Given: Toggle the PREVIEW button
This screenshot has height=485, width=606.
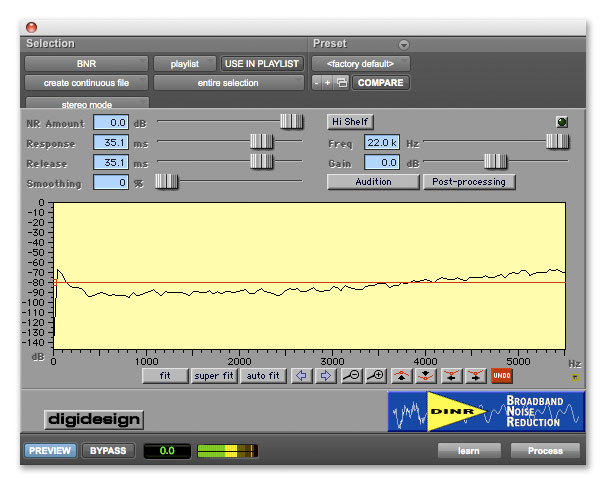Looking at the screenshot, I should click(x=50, y=451).
